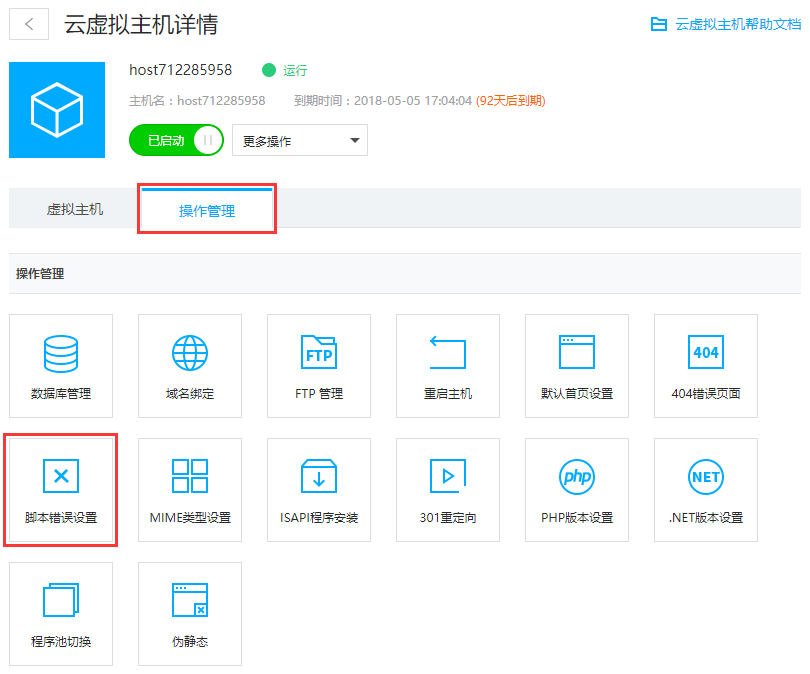
Task: Toggle the 已启动 host power switch
Action: click(176, 140)
